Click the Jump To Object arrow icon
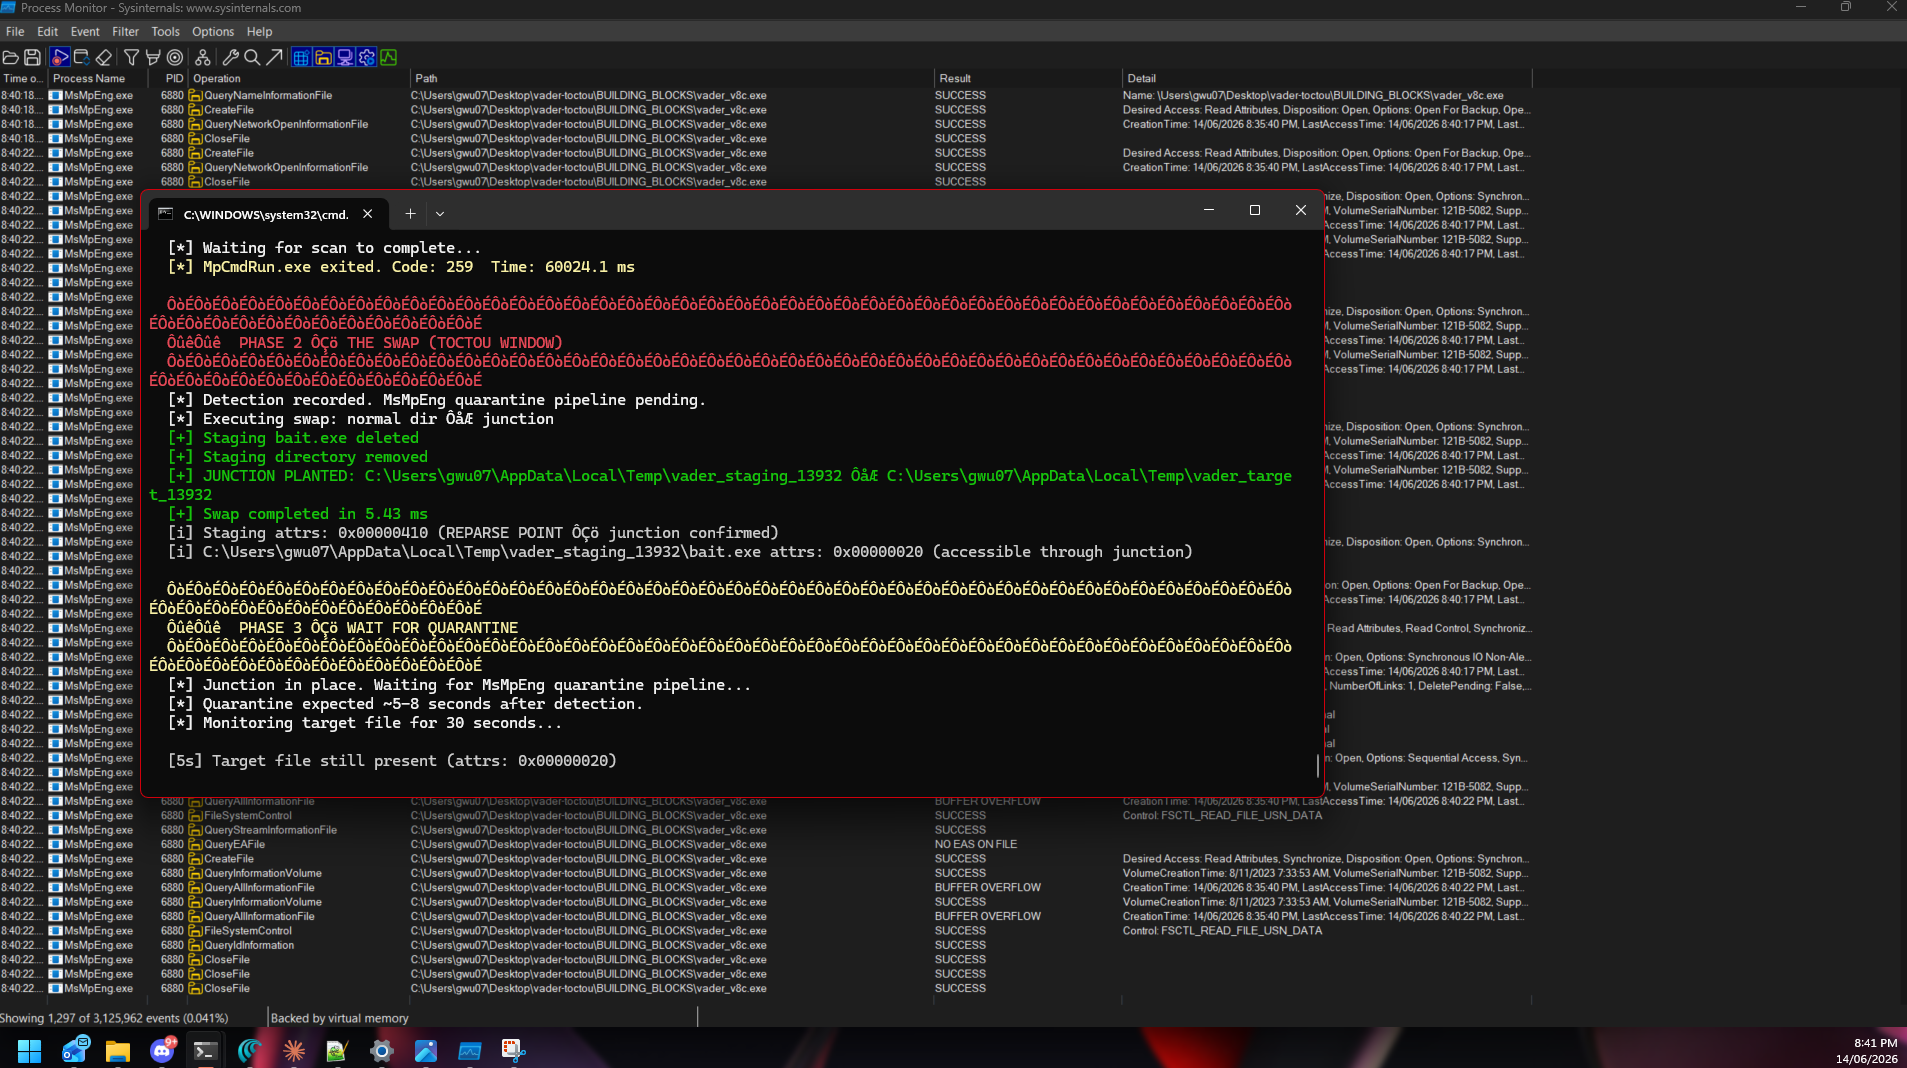Viewport: 1907px width, 1068px height. pos(274,58)
